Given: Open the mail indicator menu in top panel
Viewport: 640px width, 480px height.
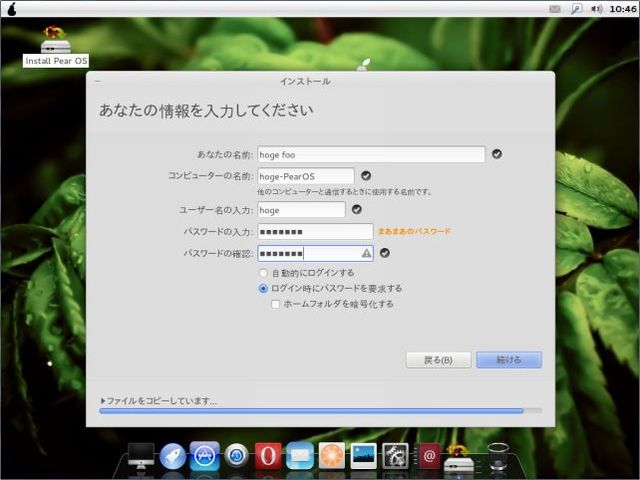Looking at the screenshot, I should point(555,9).
